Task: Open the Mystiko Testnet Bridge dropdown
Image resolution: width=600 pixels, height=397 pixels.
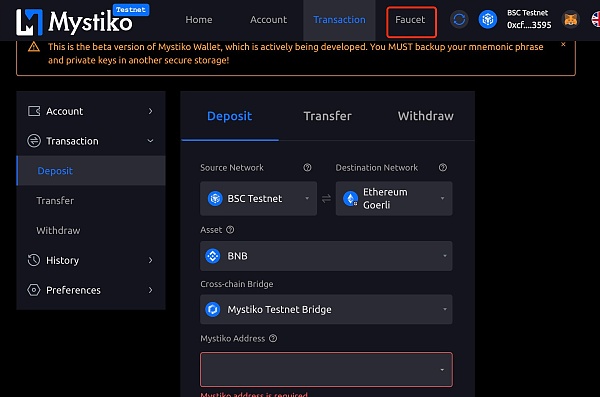Action: click(x=326, y=309)
